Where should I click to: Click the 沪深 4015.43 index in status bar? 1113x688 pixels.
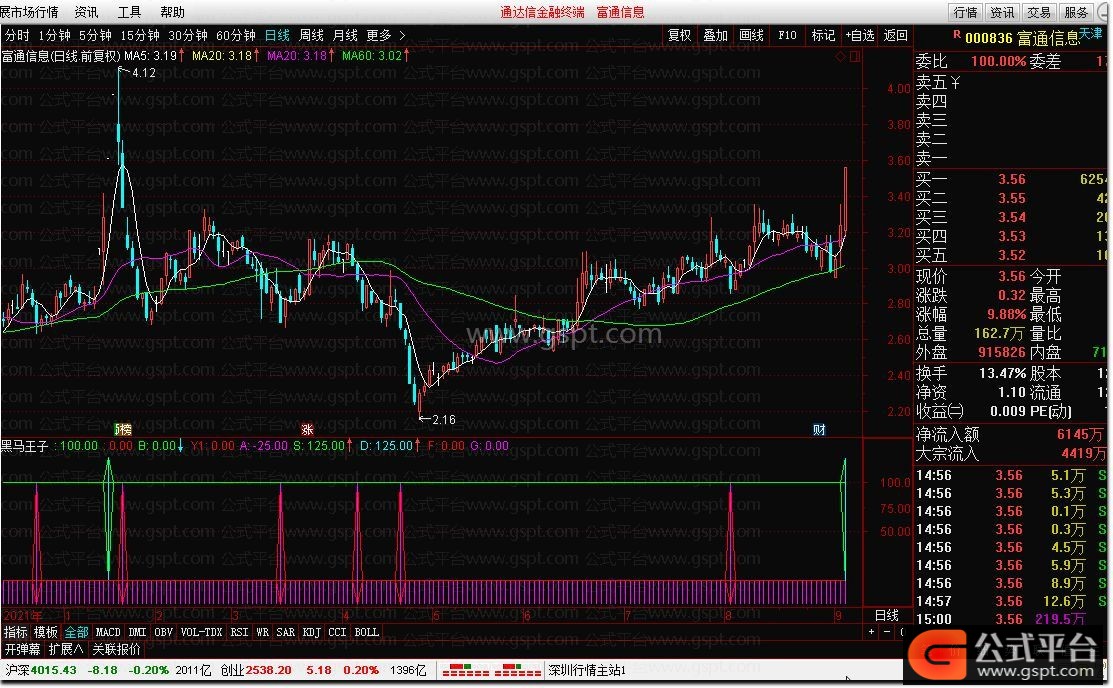click(40, 670)
